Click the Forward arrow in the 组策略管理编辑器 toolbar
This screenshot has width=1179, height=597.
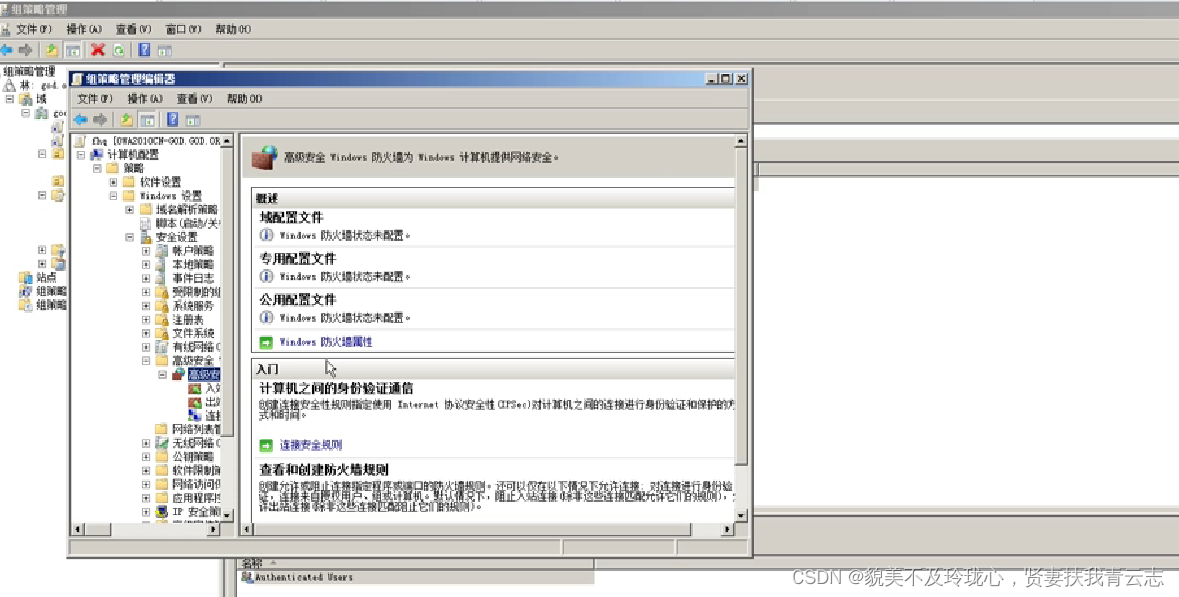(100, 120)
